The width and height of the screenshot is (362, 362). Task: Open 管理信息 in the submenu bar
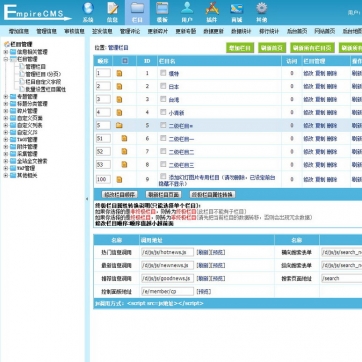click(x=47, y=31)
